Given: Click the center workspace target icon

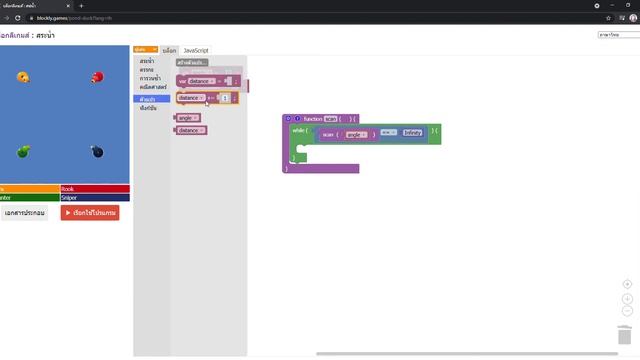Looking at the screenshot, I should (627, 284).
